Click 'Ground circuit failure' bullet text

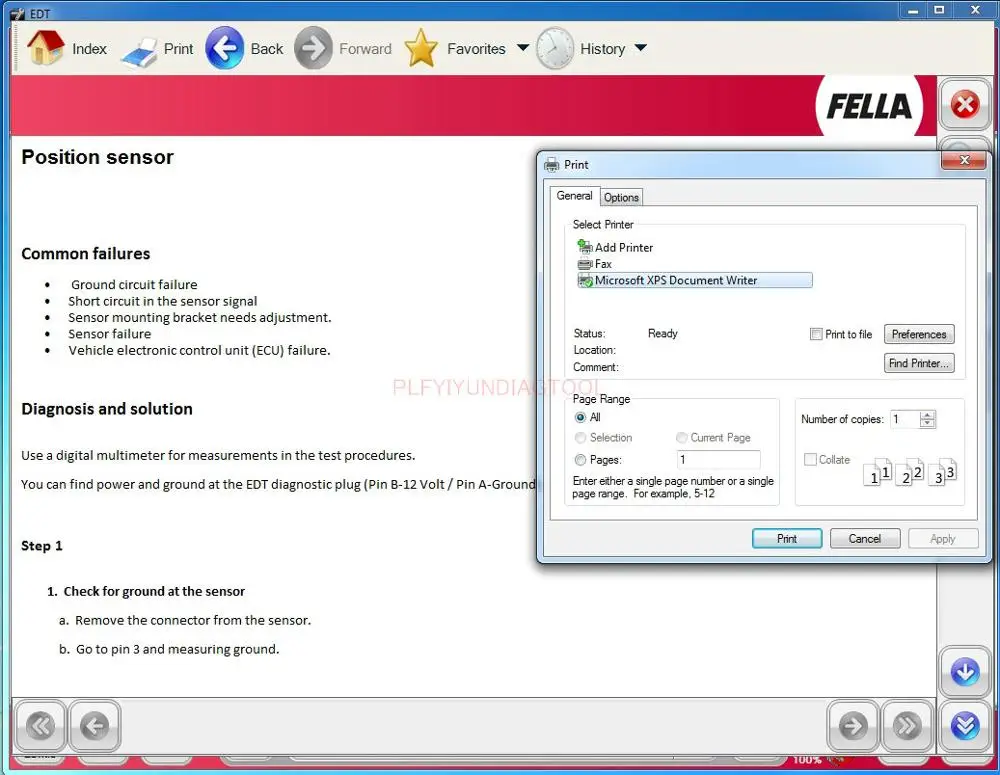pos(134,284)
